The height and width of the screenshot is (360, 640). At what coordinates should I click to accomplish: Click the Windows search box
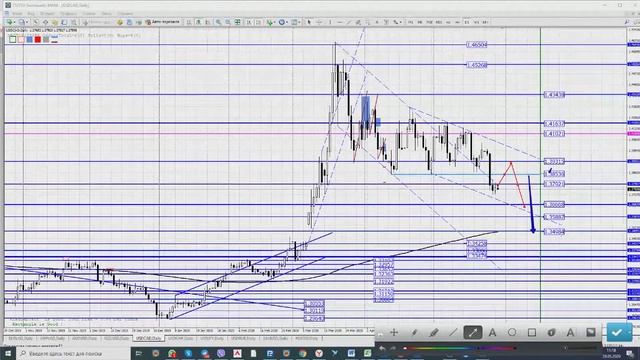pos(73,353)
